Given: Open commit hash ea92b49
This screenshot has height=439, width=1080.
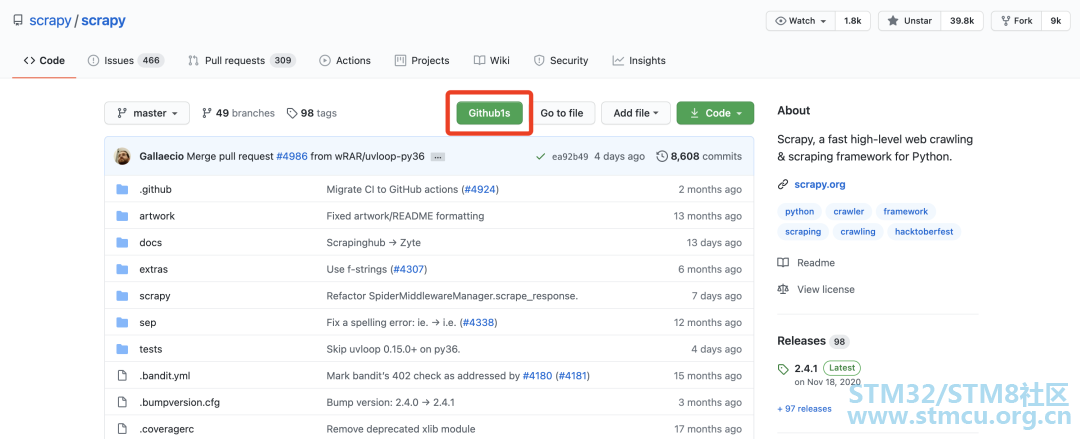Looking at the screenshot, I should (x=570, y=156).
